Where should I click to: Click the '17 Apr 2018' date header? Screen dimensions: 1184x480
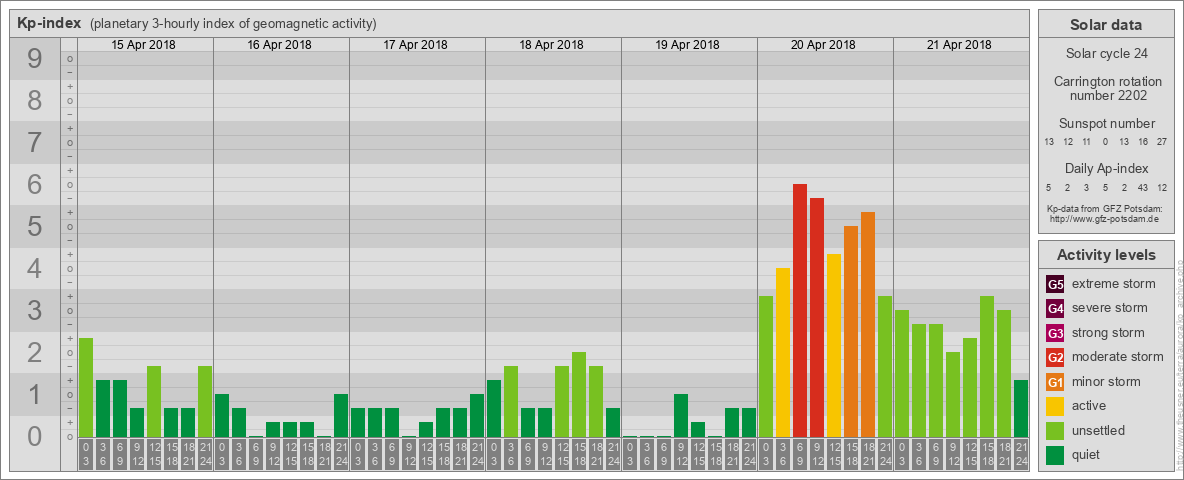click(x=415, y=45)
